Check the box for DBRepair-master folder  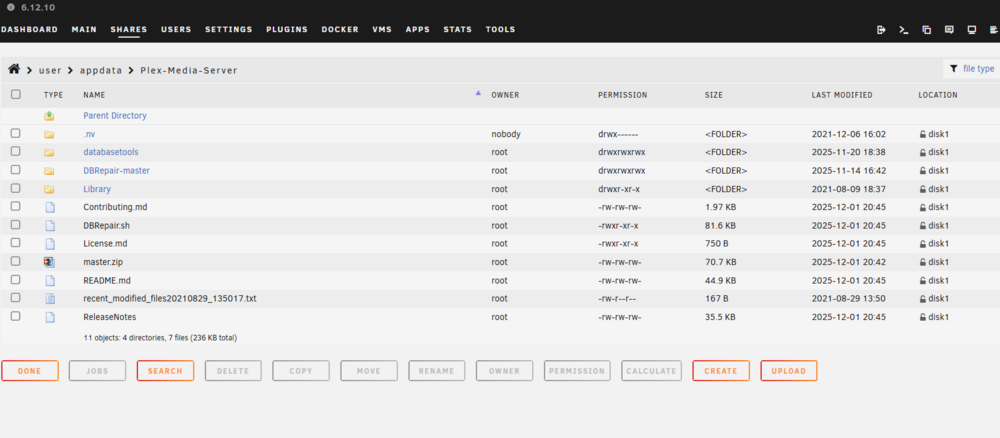16,170
